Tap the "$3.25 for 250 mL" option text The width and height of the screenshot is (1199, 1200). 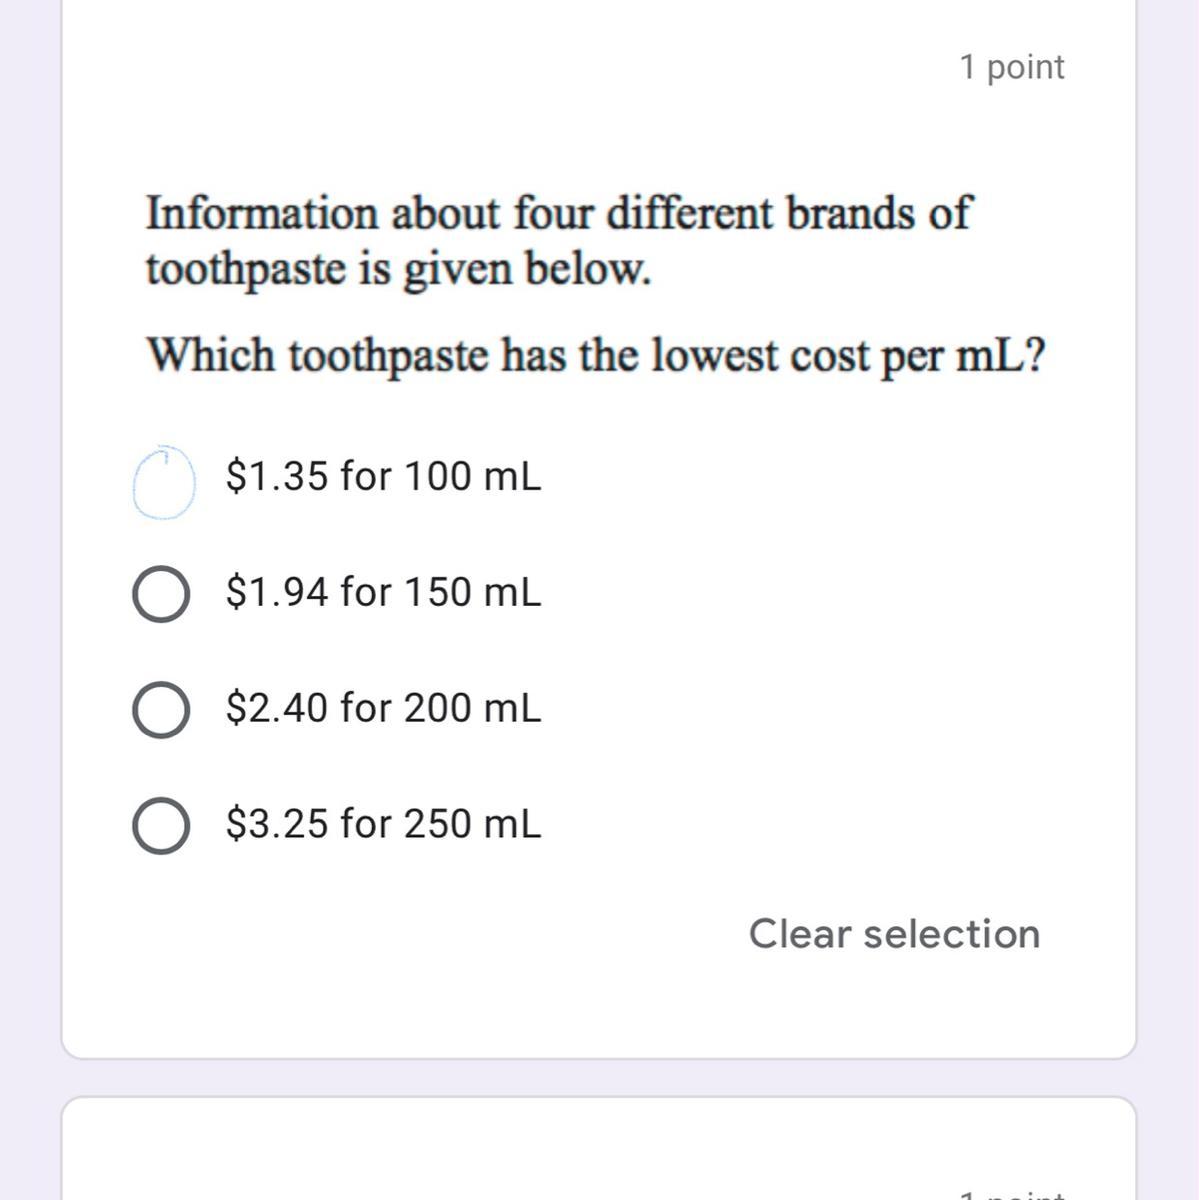(383, 824)
